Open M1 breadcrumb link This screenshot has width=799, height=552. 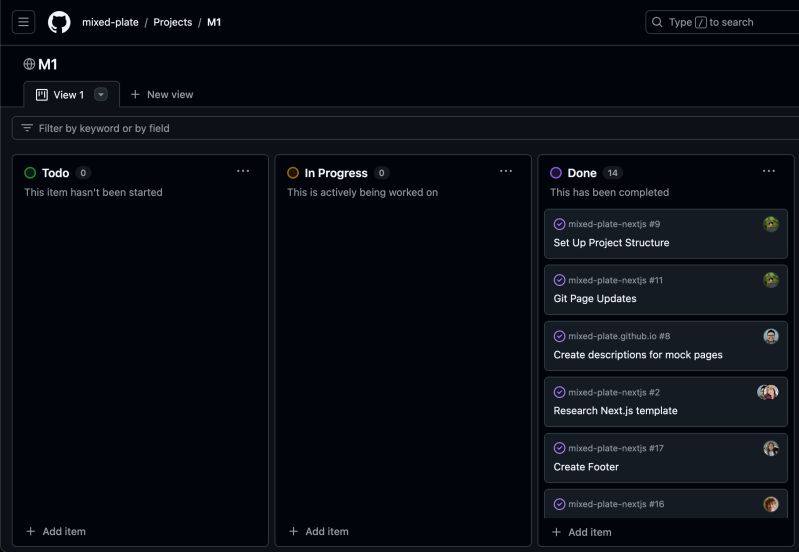pos(214,22)
